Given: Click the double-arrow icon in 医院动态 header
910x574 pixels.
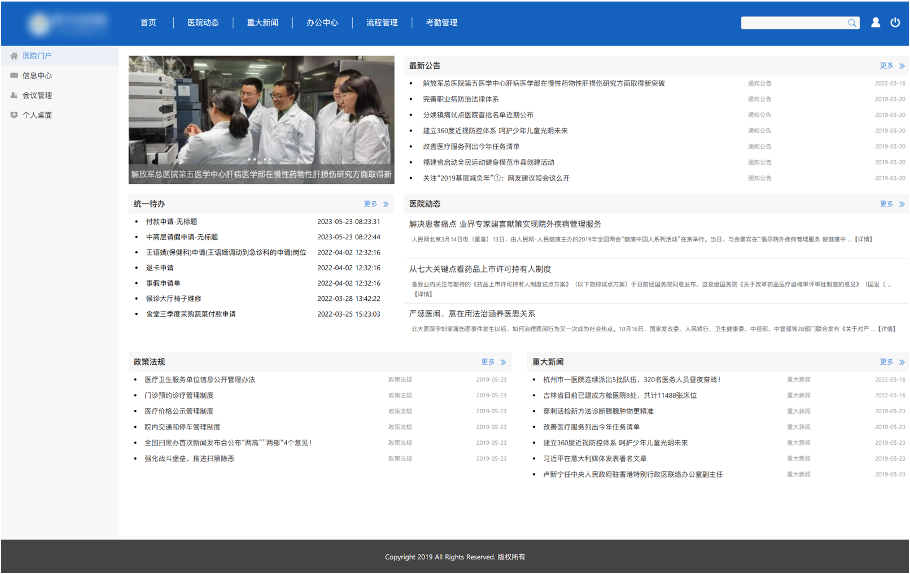Looking at the screenshot, I should coord(902,204).
